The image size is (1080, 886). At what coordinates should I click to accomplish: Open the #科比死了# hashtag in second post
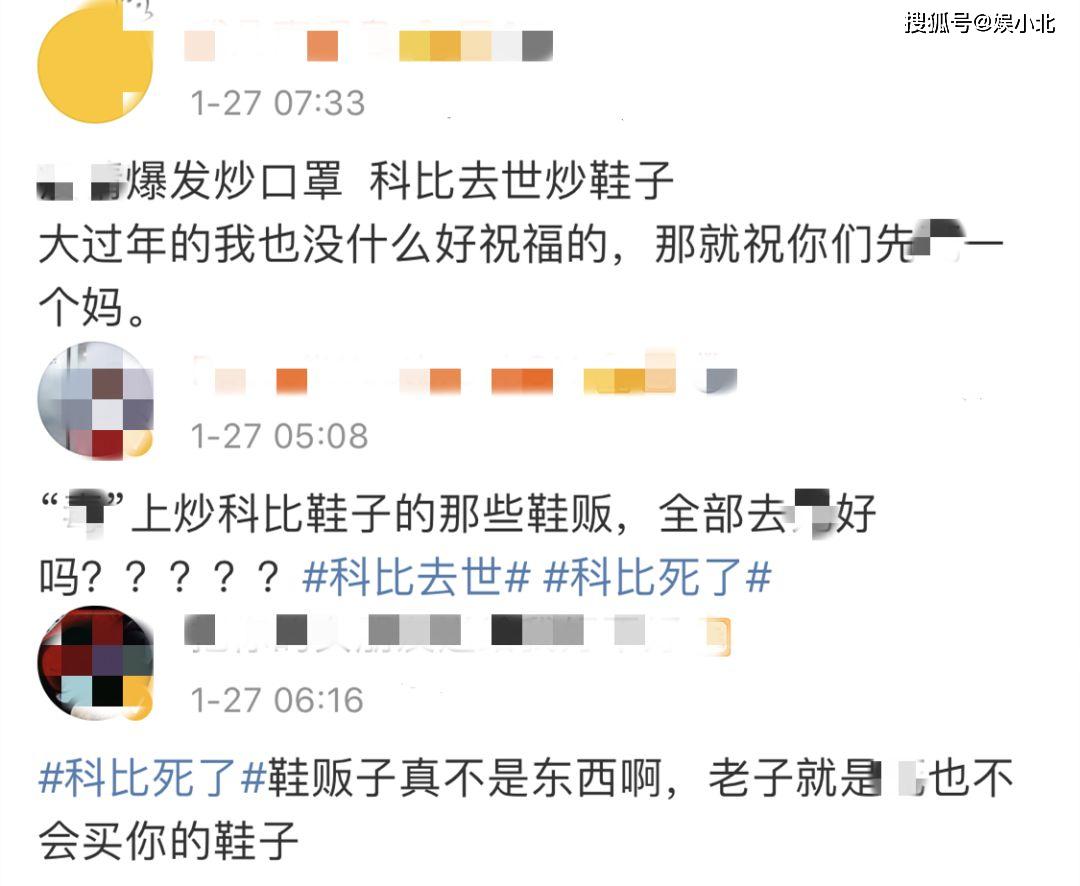(x=657, y=577)
